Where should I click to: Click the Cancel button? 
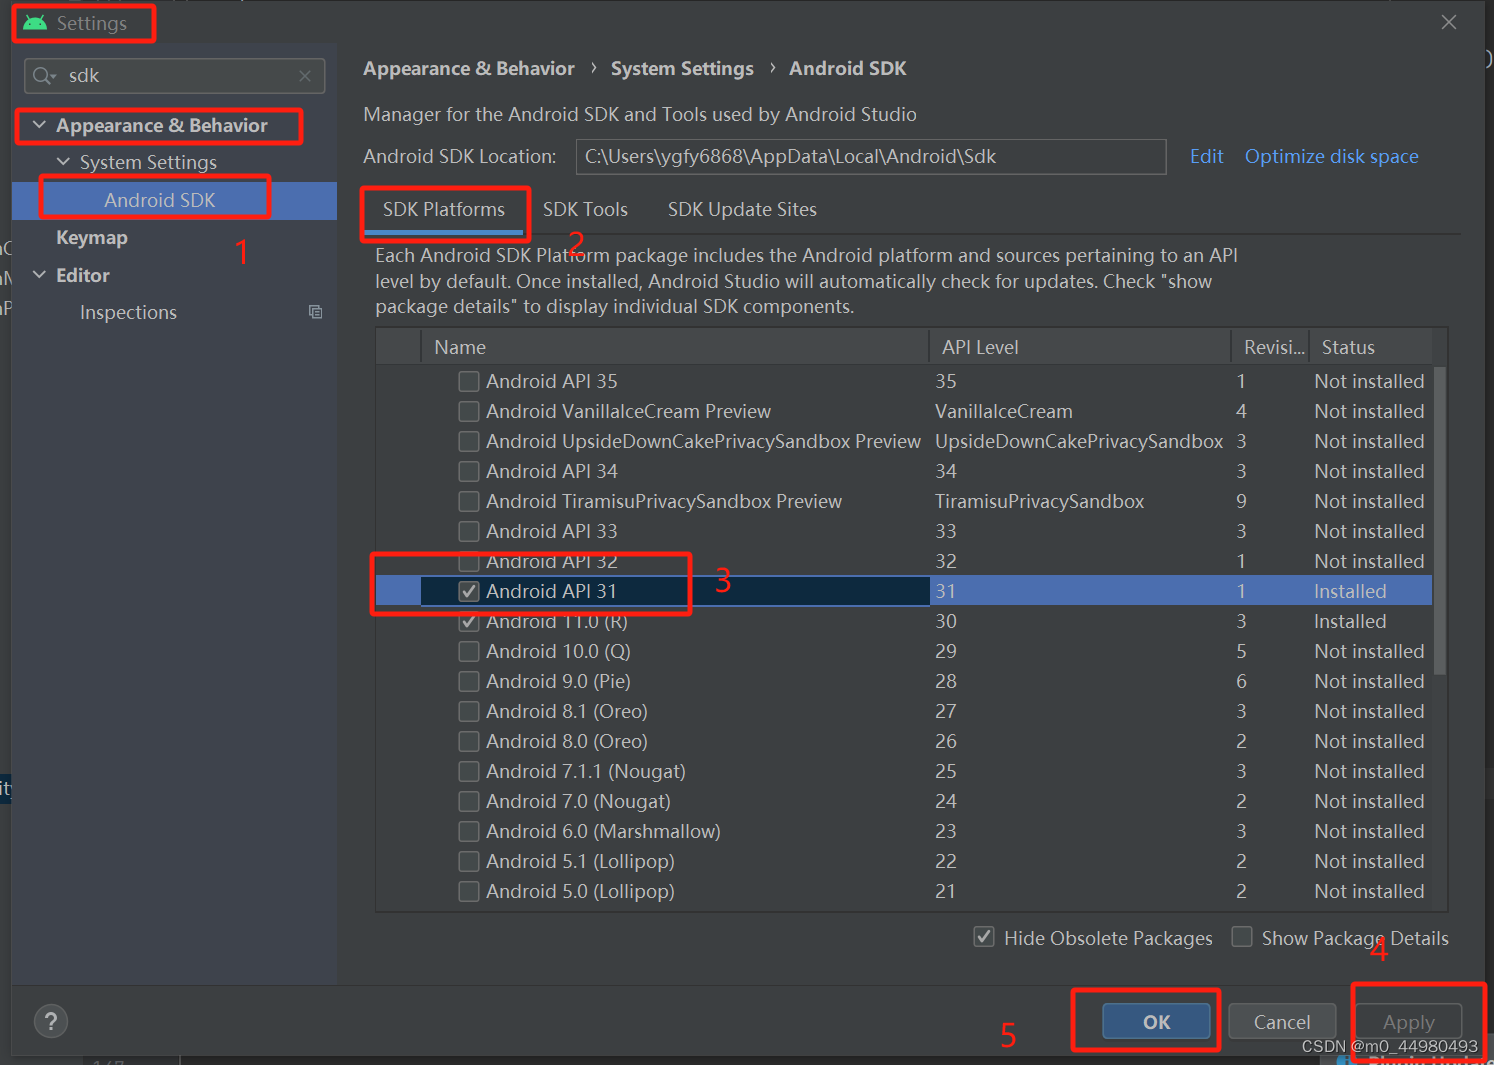1282,1022
